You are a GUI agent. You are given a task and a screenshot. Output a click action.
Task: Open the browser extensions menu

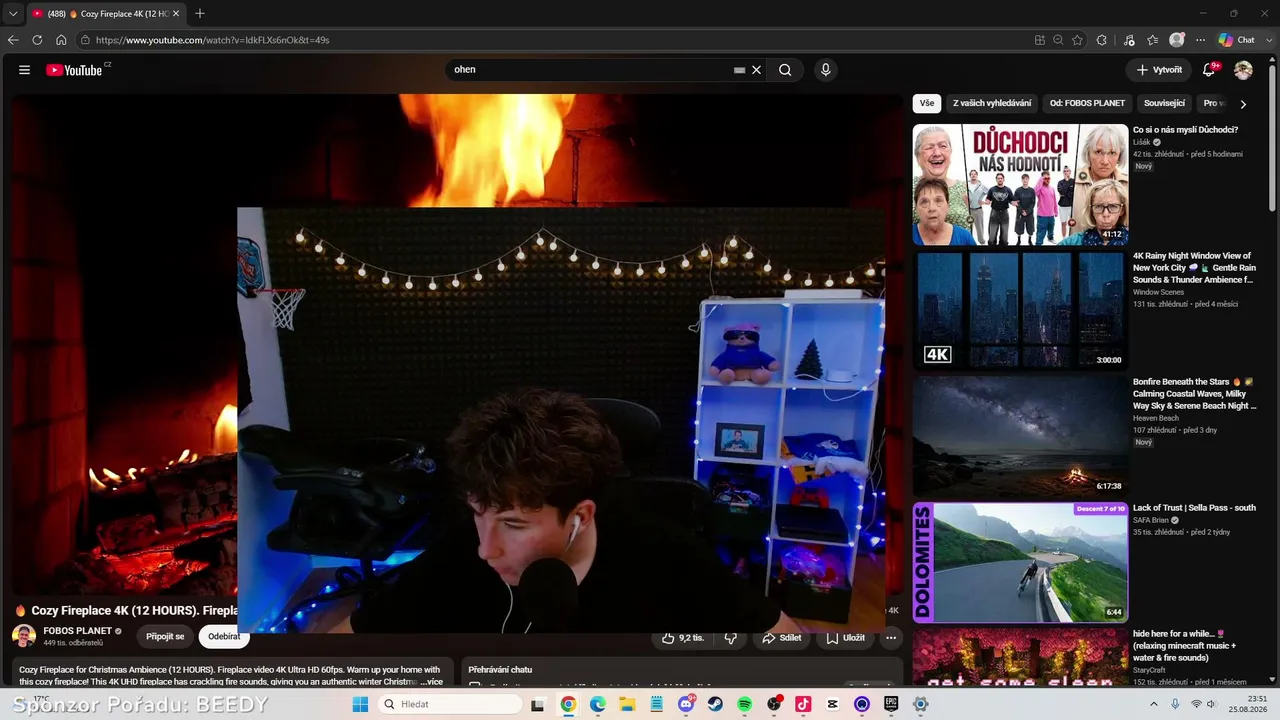click(1102, 40)
